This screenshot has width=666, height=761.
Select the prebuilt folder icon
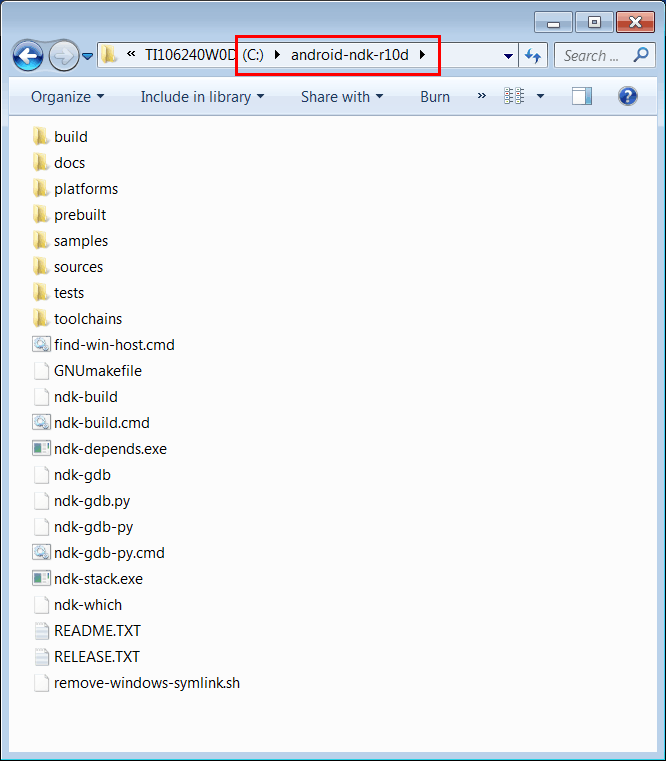41,215
